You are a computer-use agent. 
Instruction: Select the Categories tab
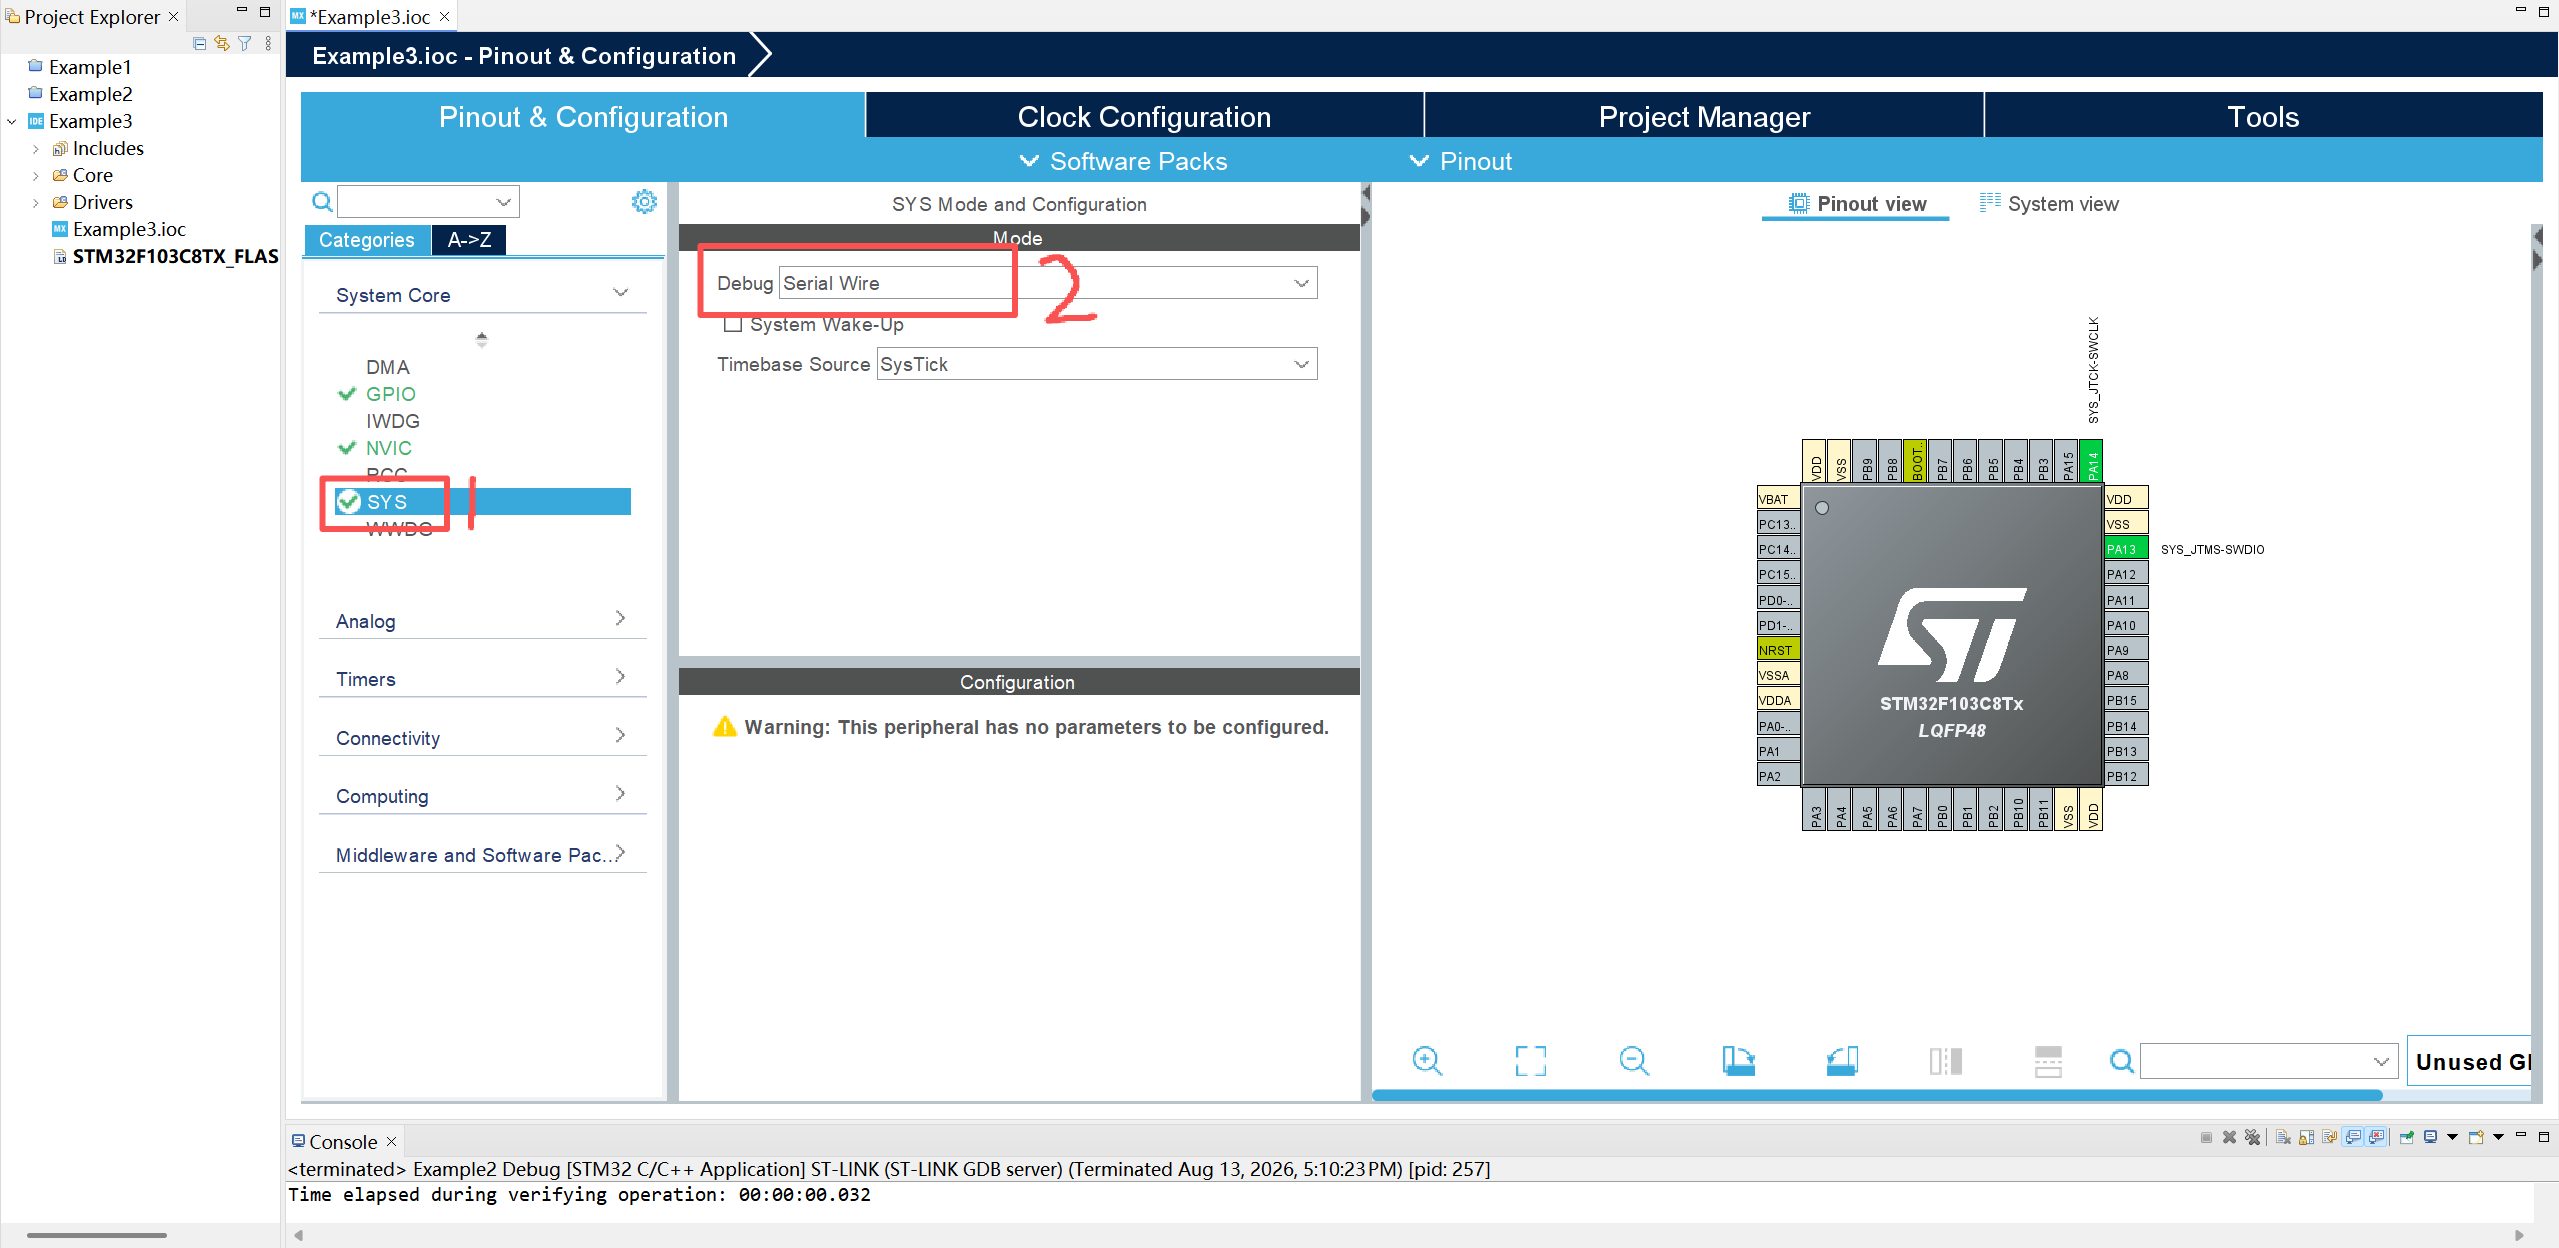pyautogui.click(x=366, y=240)
